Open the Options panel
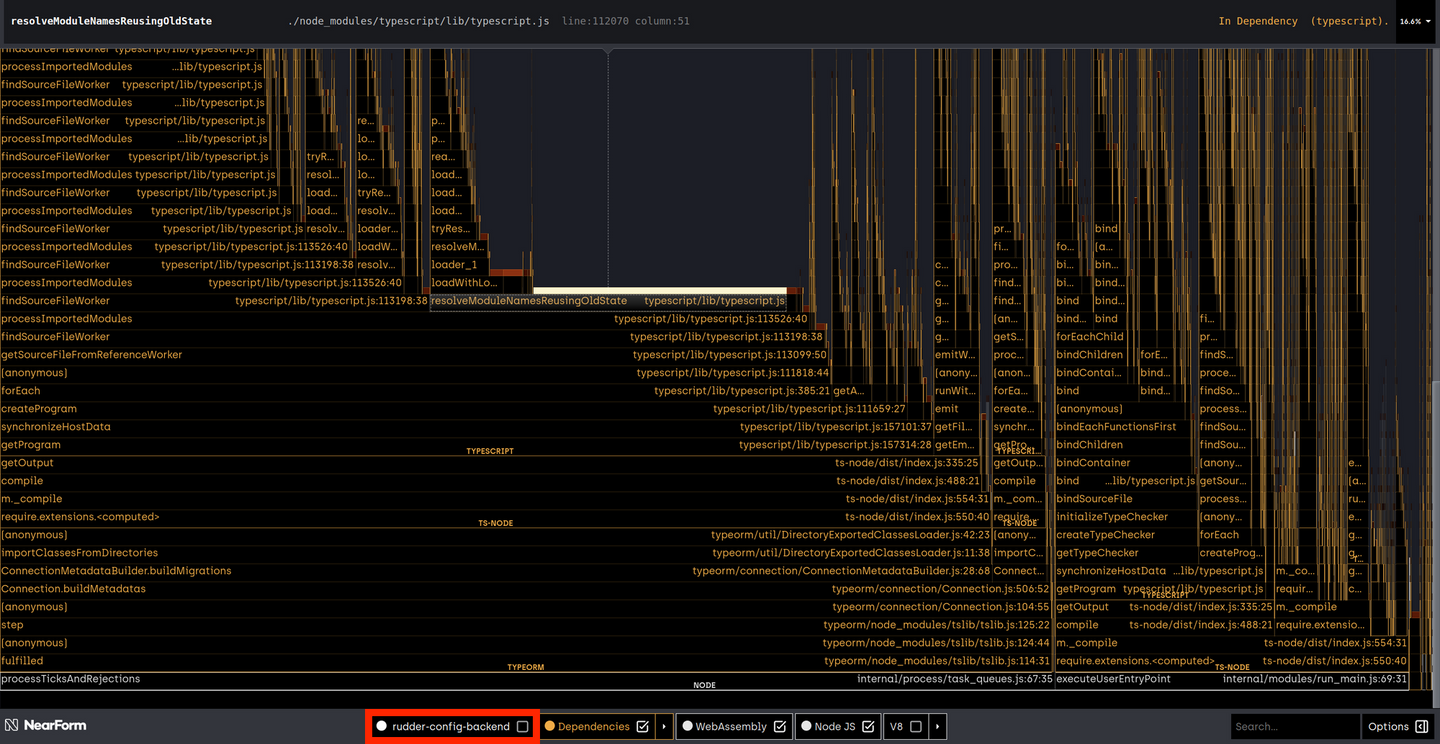The width and height of the screenshot is (1440, 744). [1397, 727]
